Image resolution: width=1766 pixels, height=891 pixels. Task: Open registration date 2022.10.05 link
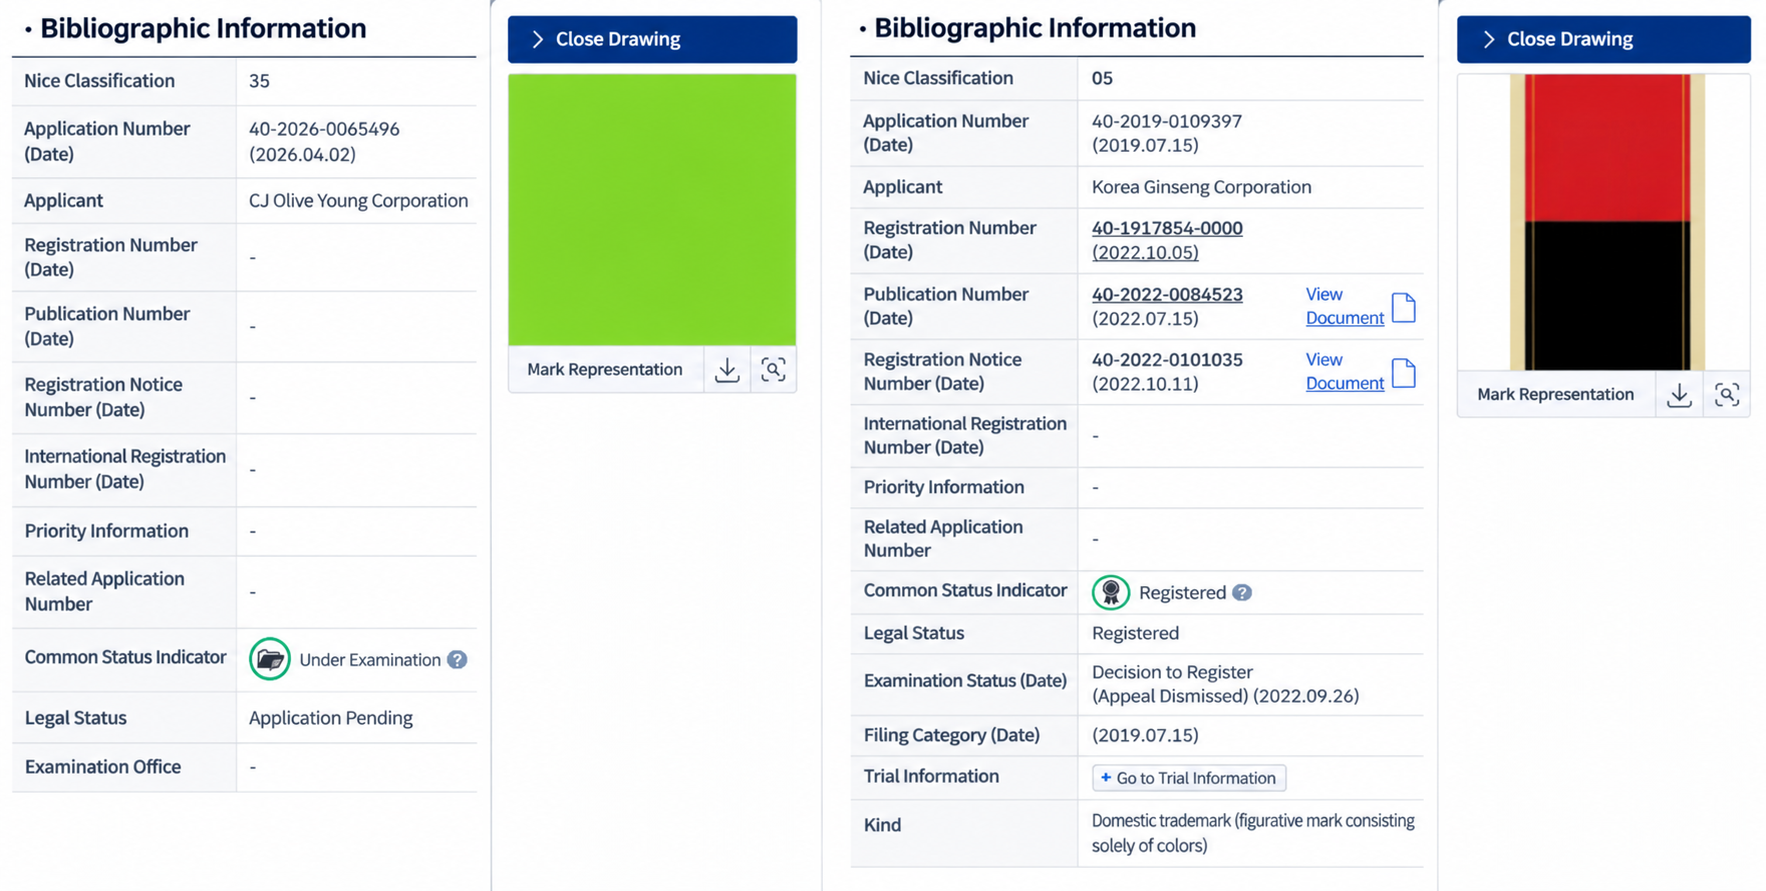[x=1145, y=253]
